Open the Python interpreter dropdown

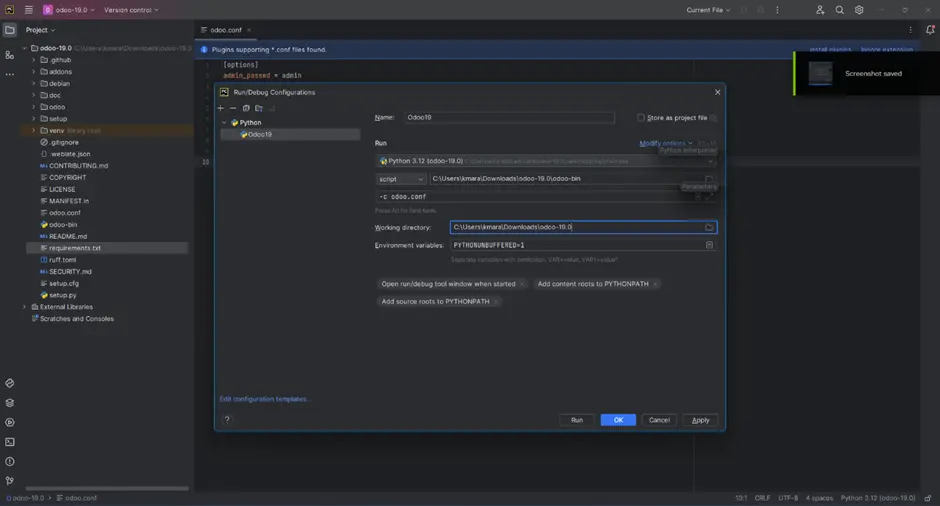(546, 161)
